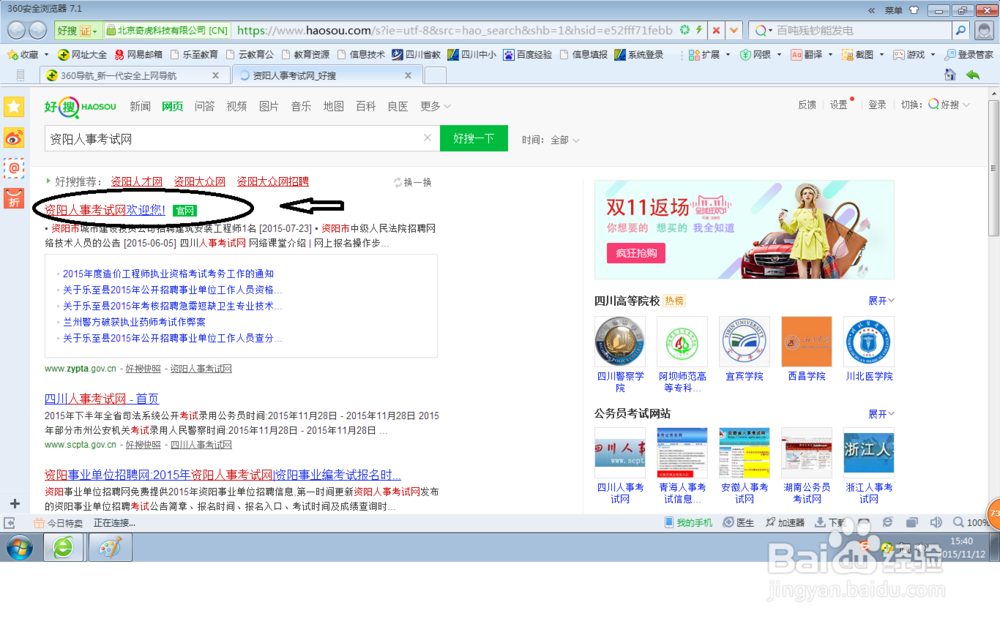
Task: Click the magnifier search button in toolbar
Action: point(960,30)
